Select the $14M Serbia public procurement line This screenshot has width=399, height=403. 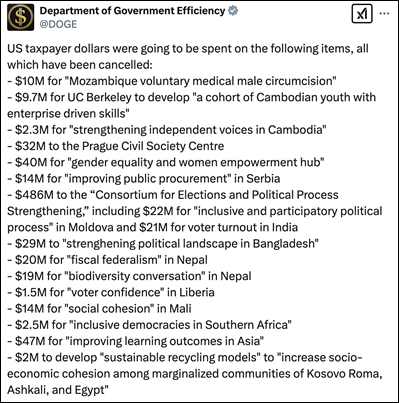(144, 179)
